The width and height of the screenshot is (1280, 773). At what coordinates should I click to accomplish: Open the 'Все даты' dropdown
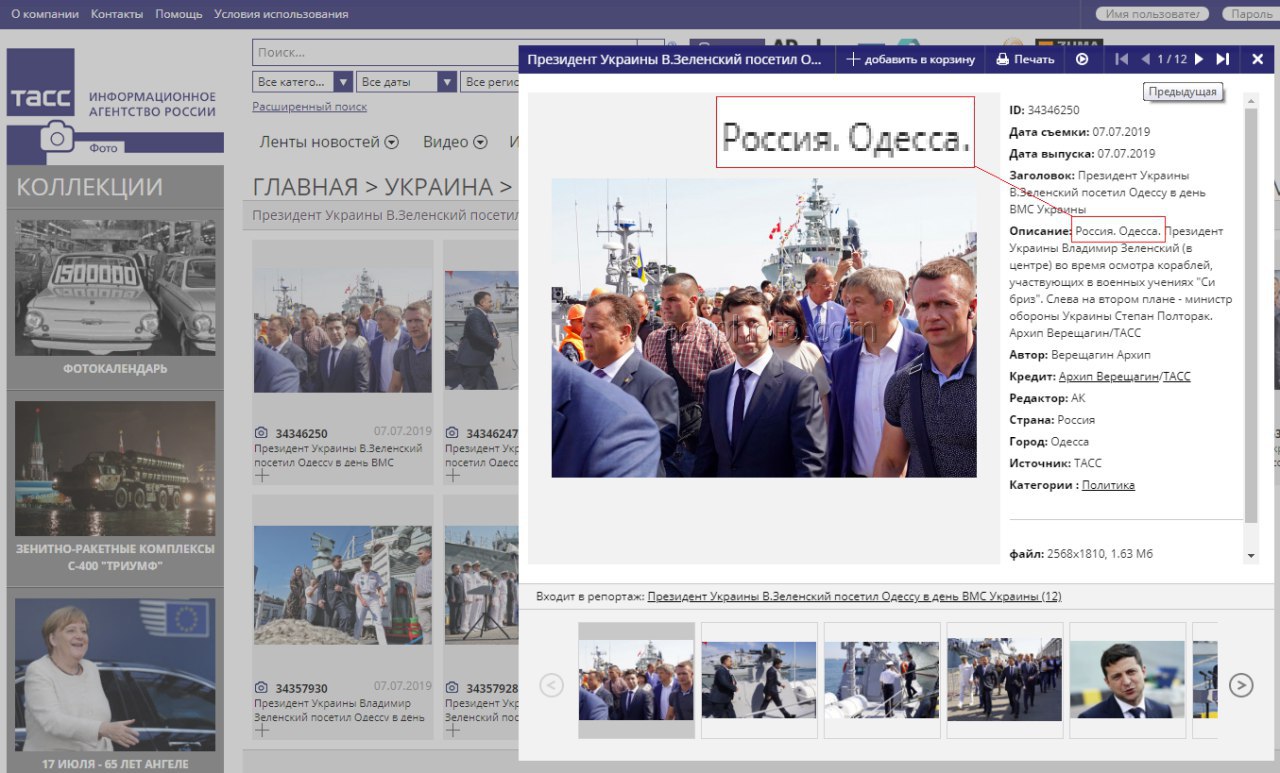(x=406, y=82)
